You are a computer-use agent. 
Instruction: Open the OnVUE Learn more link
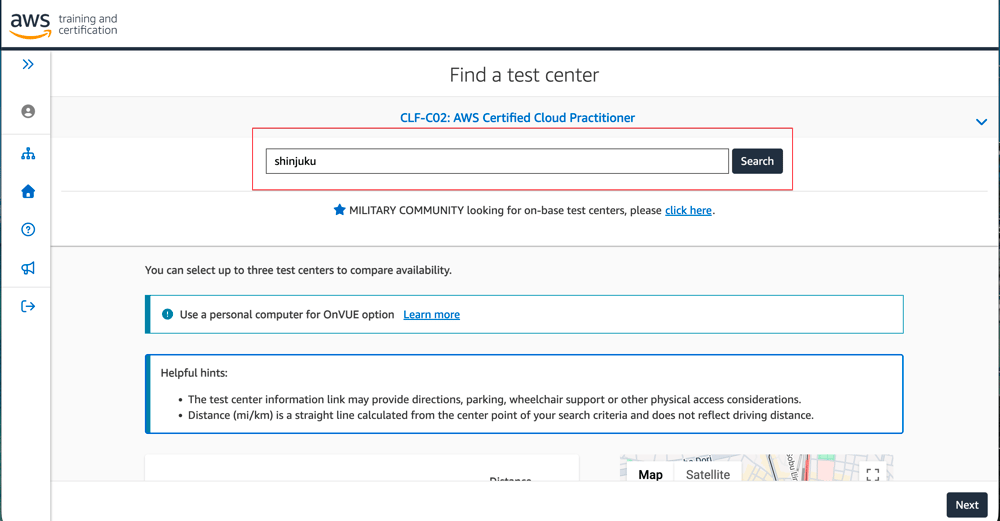431,314
